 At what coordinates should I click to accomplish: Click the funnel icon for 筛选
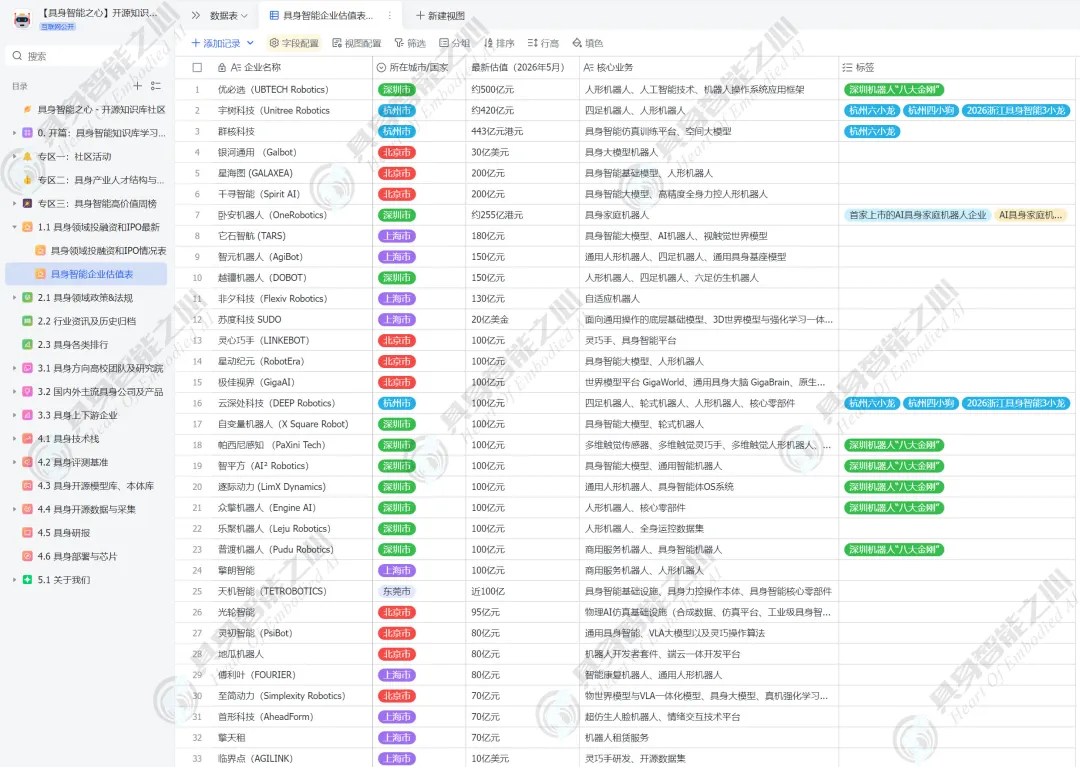click(x=399, y=43)
